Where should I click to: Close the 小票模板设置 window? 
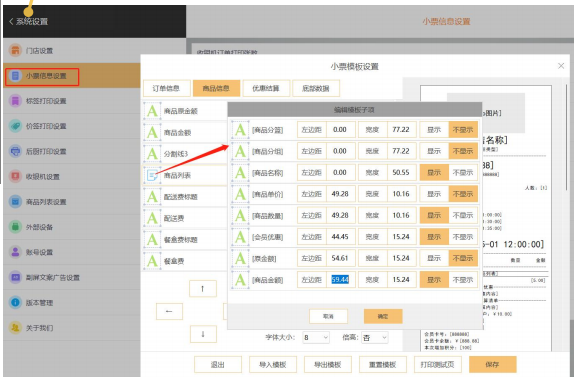[561, 66]
